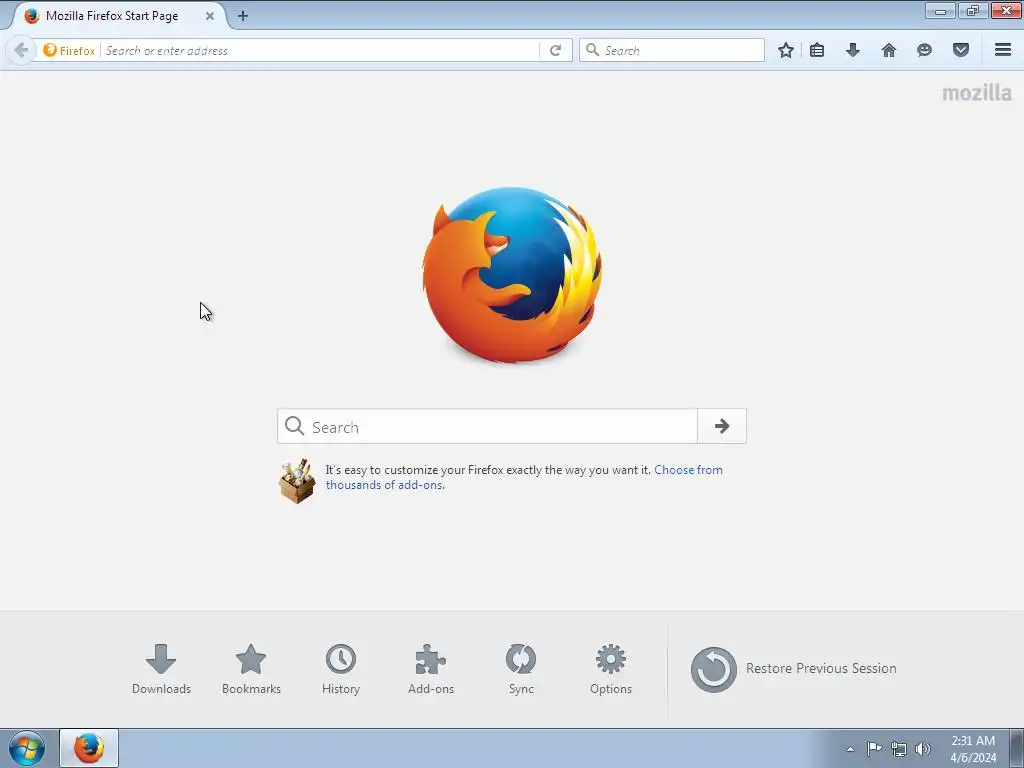
Task: Open Add-ons from the bottom launcher
Action: (x=430, y=669)
